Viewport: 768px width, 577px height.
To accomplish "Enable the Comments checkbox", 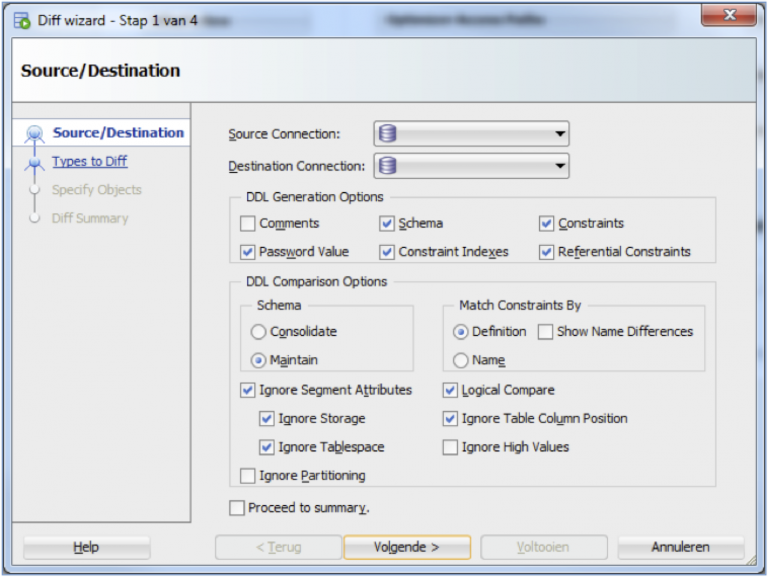I will 248,224.
